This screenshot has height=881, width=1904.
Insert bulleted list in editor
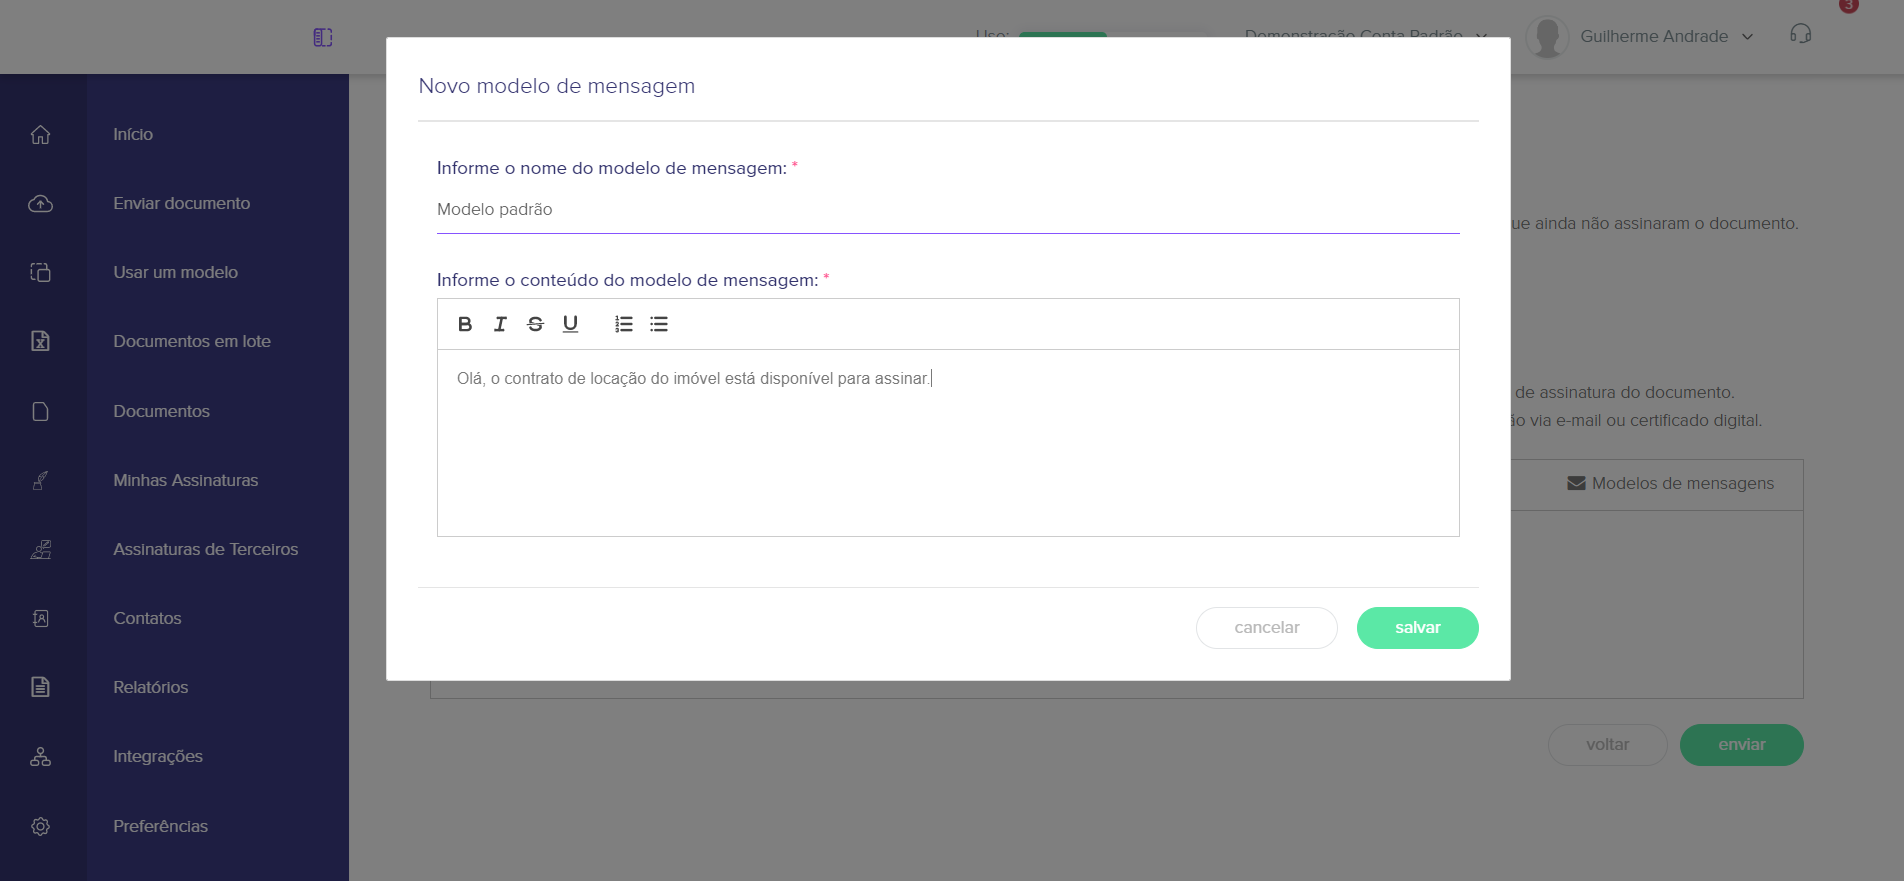pyautogui.click(x=659, y=324)
